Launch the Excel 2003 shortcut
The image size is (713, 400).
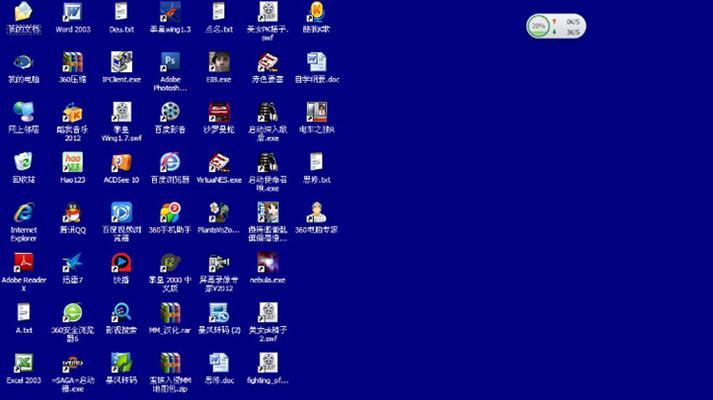pos(24,363)
